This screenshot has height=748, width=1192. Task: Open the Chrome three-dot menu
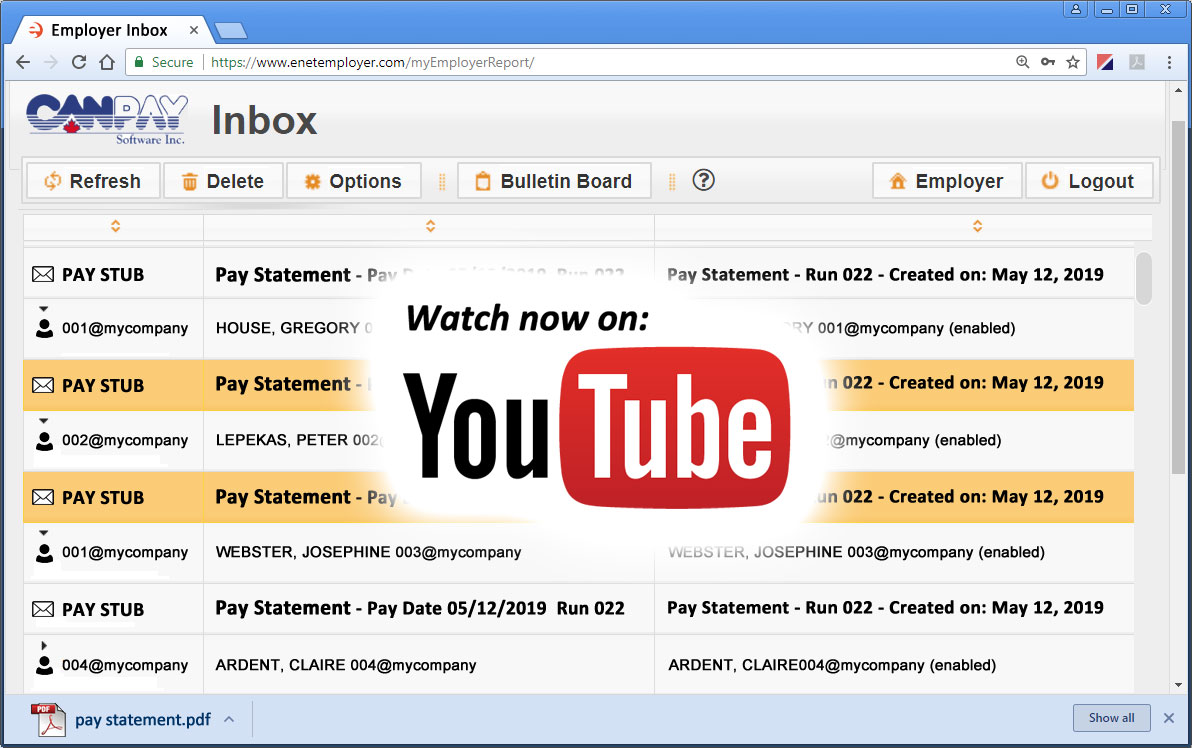[1169, 62]
